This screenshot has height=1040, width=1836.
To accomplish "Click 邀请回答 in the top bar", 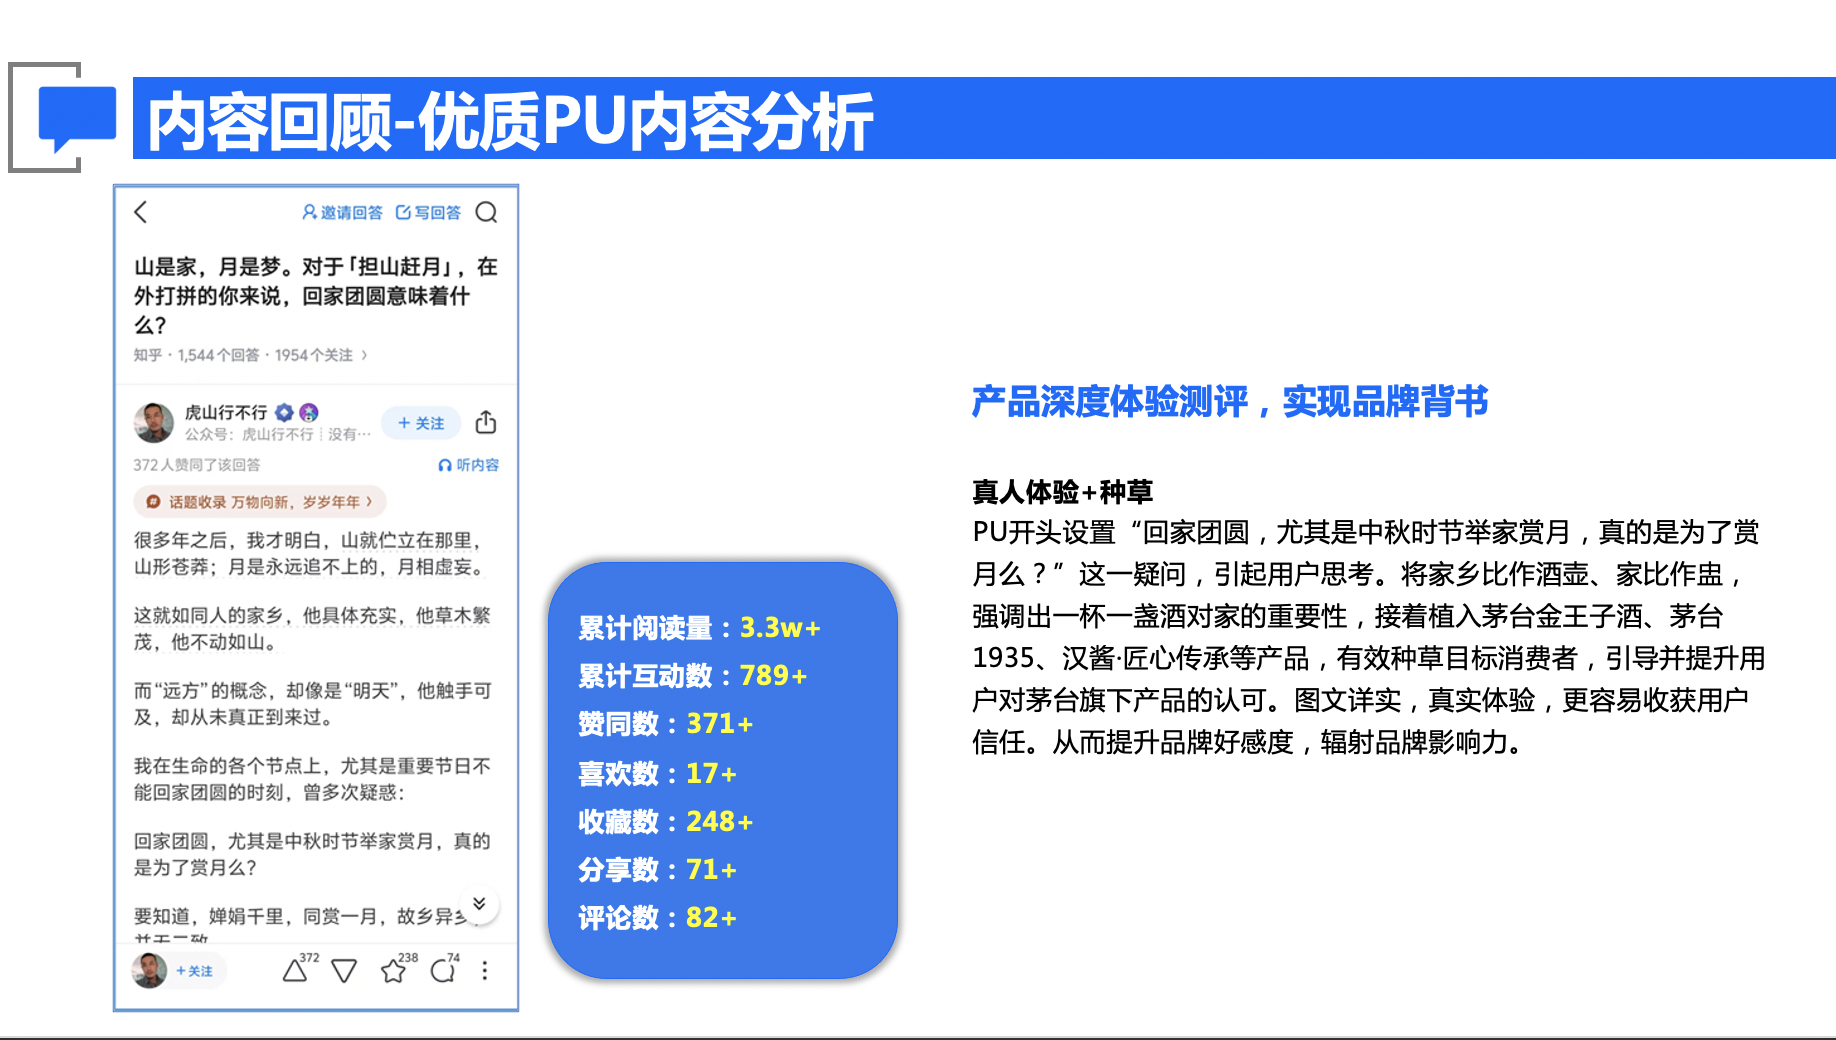I will tap(342, 212).
